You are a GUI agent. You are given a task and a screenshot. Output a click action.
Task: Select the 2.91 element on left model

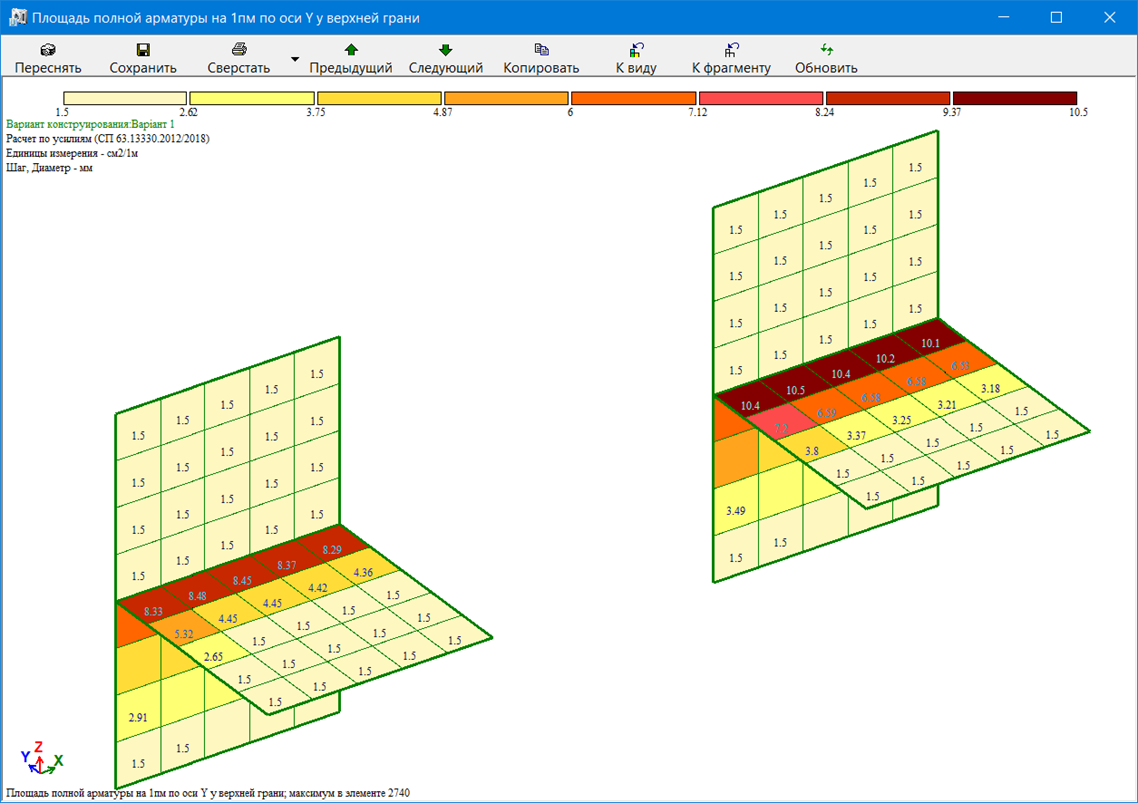click(138, 717)
